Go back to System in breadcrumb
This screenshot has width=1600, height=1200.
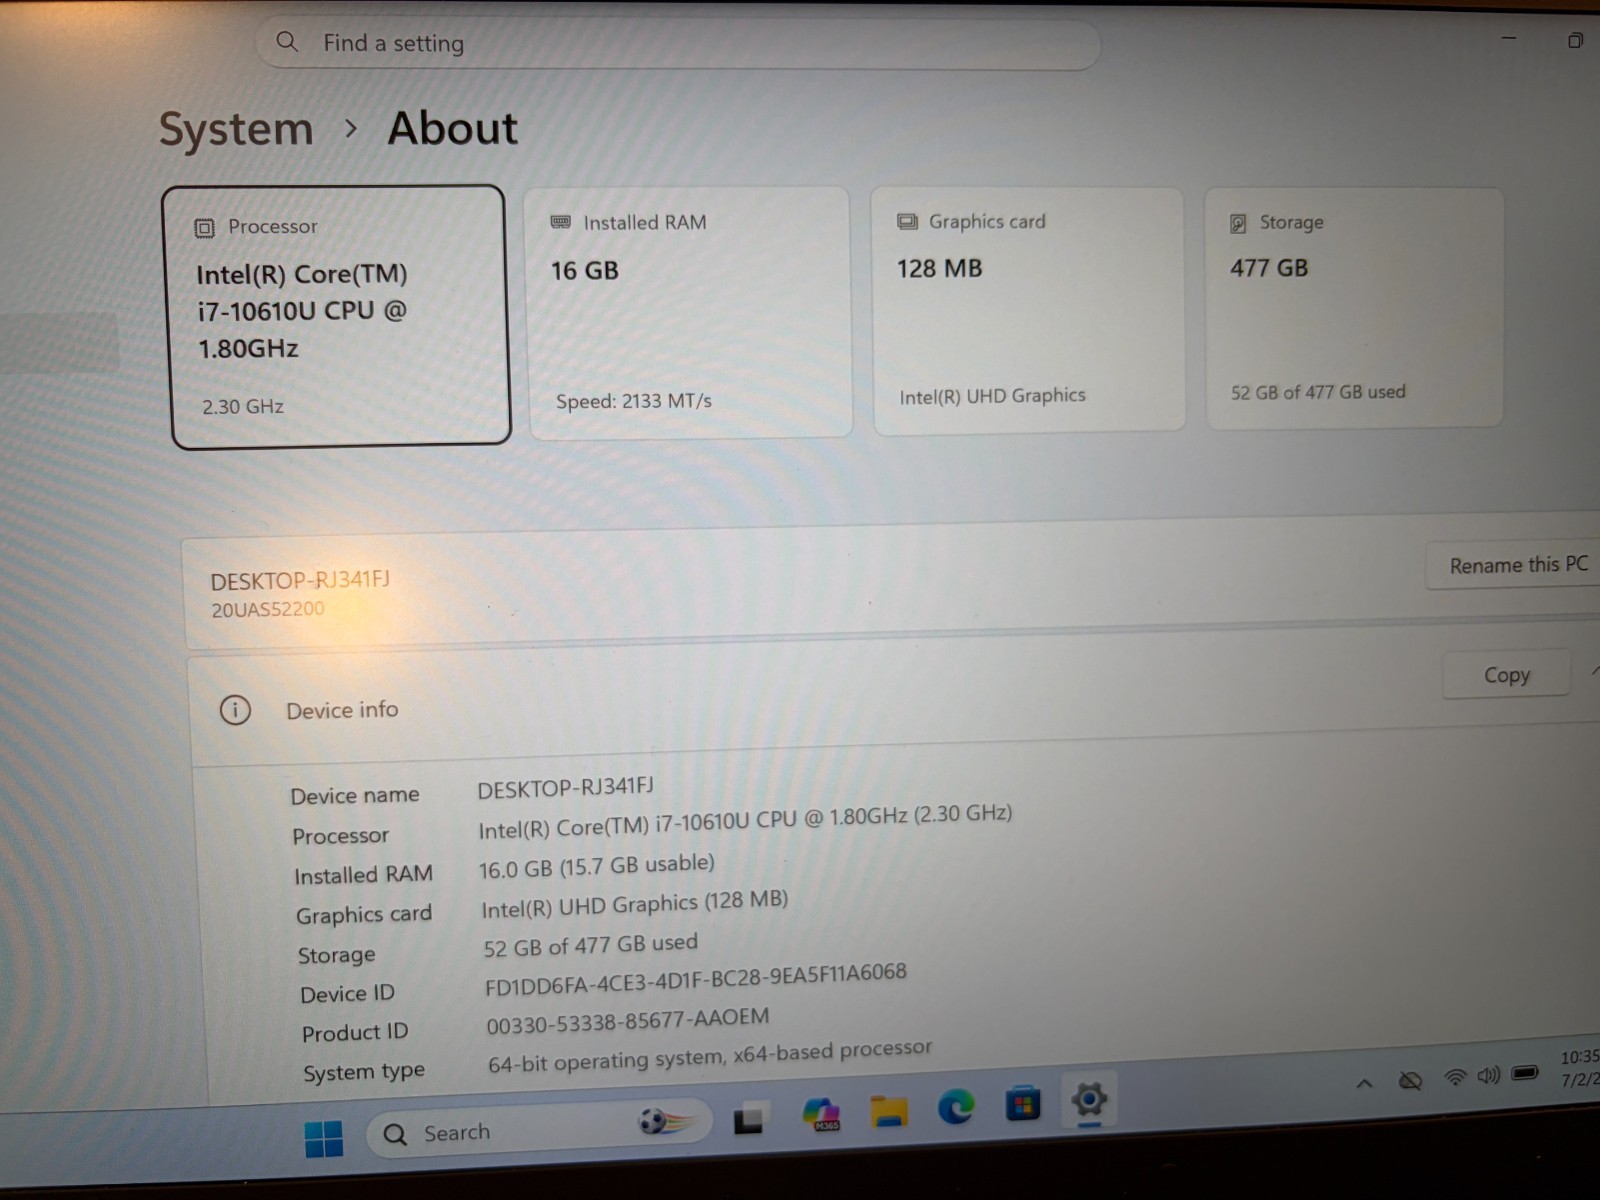click(236, 129)
